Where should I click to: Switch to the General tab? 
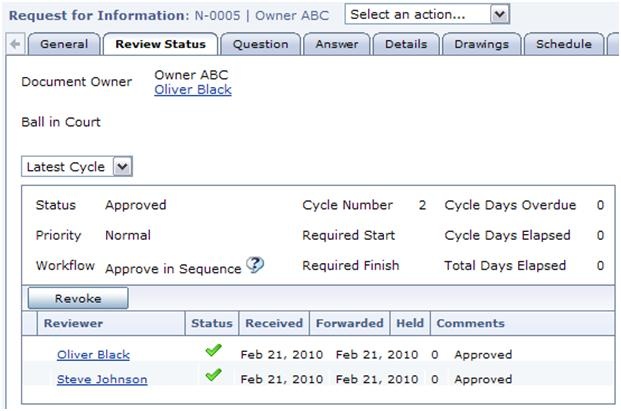pyautogui.click(x=64, y=44)
